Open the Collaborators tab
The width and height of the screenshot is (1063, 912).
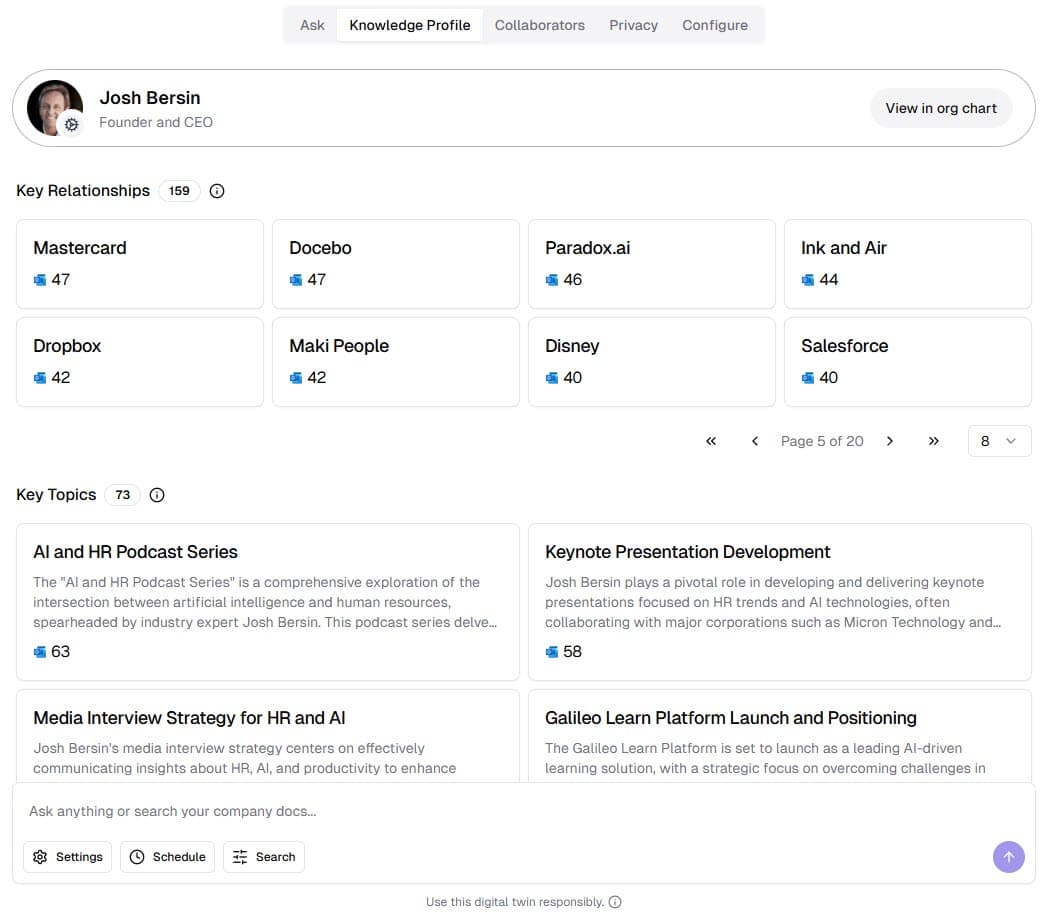click(539, 25)
